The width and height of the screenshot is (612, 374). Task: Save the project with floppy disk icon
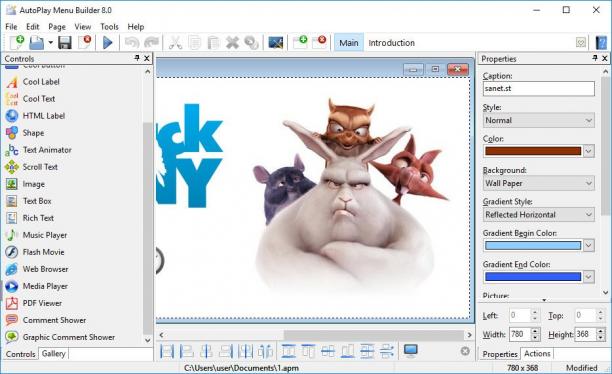65,43
